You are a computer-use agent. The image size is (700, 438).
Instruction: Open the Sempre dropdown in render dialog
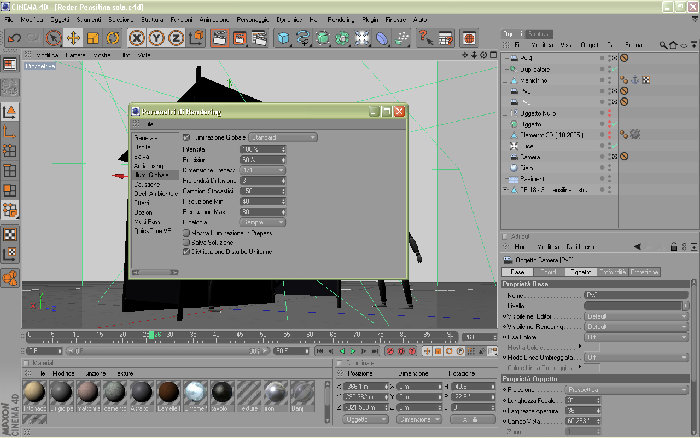click(x=263, y=222)
